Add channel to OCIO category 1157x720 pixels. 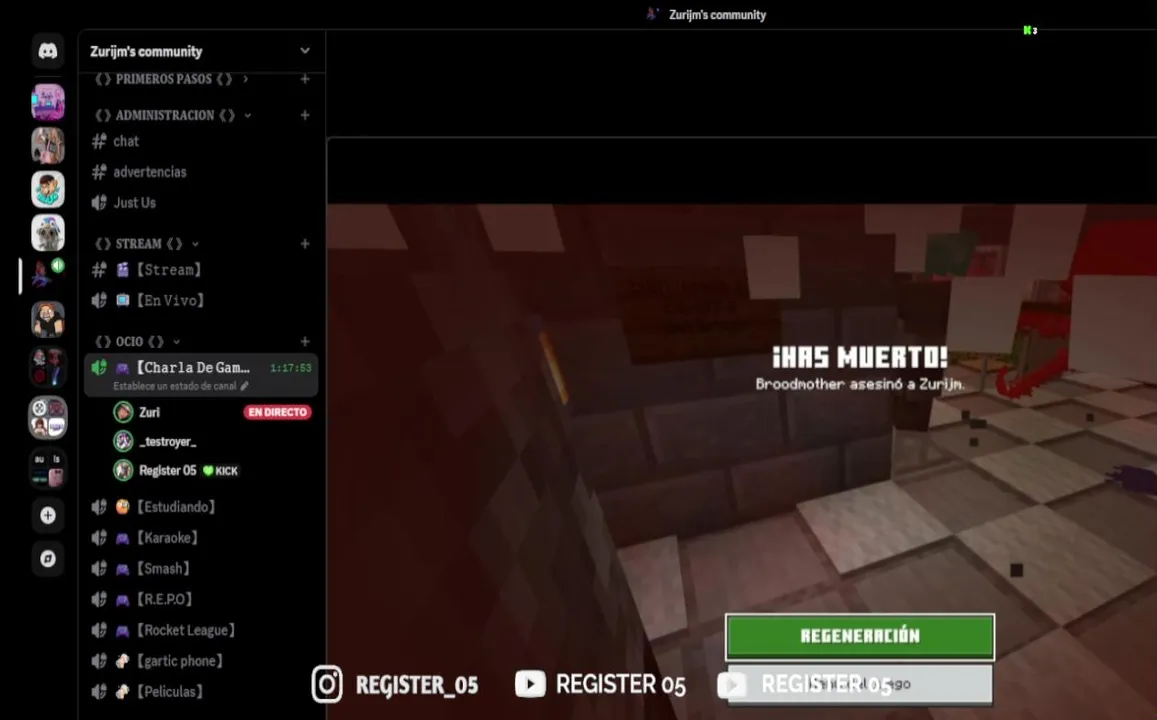(x=305, y=342)
